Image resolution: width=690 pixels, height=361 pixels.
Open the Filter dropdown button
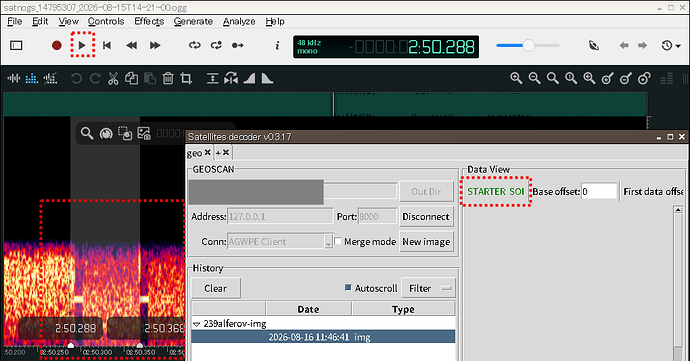pos(429,288)
